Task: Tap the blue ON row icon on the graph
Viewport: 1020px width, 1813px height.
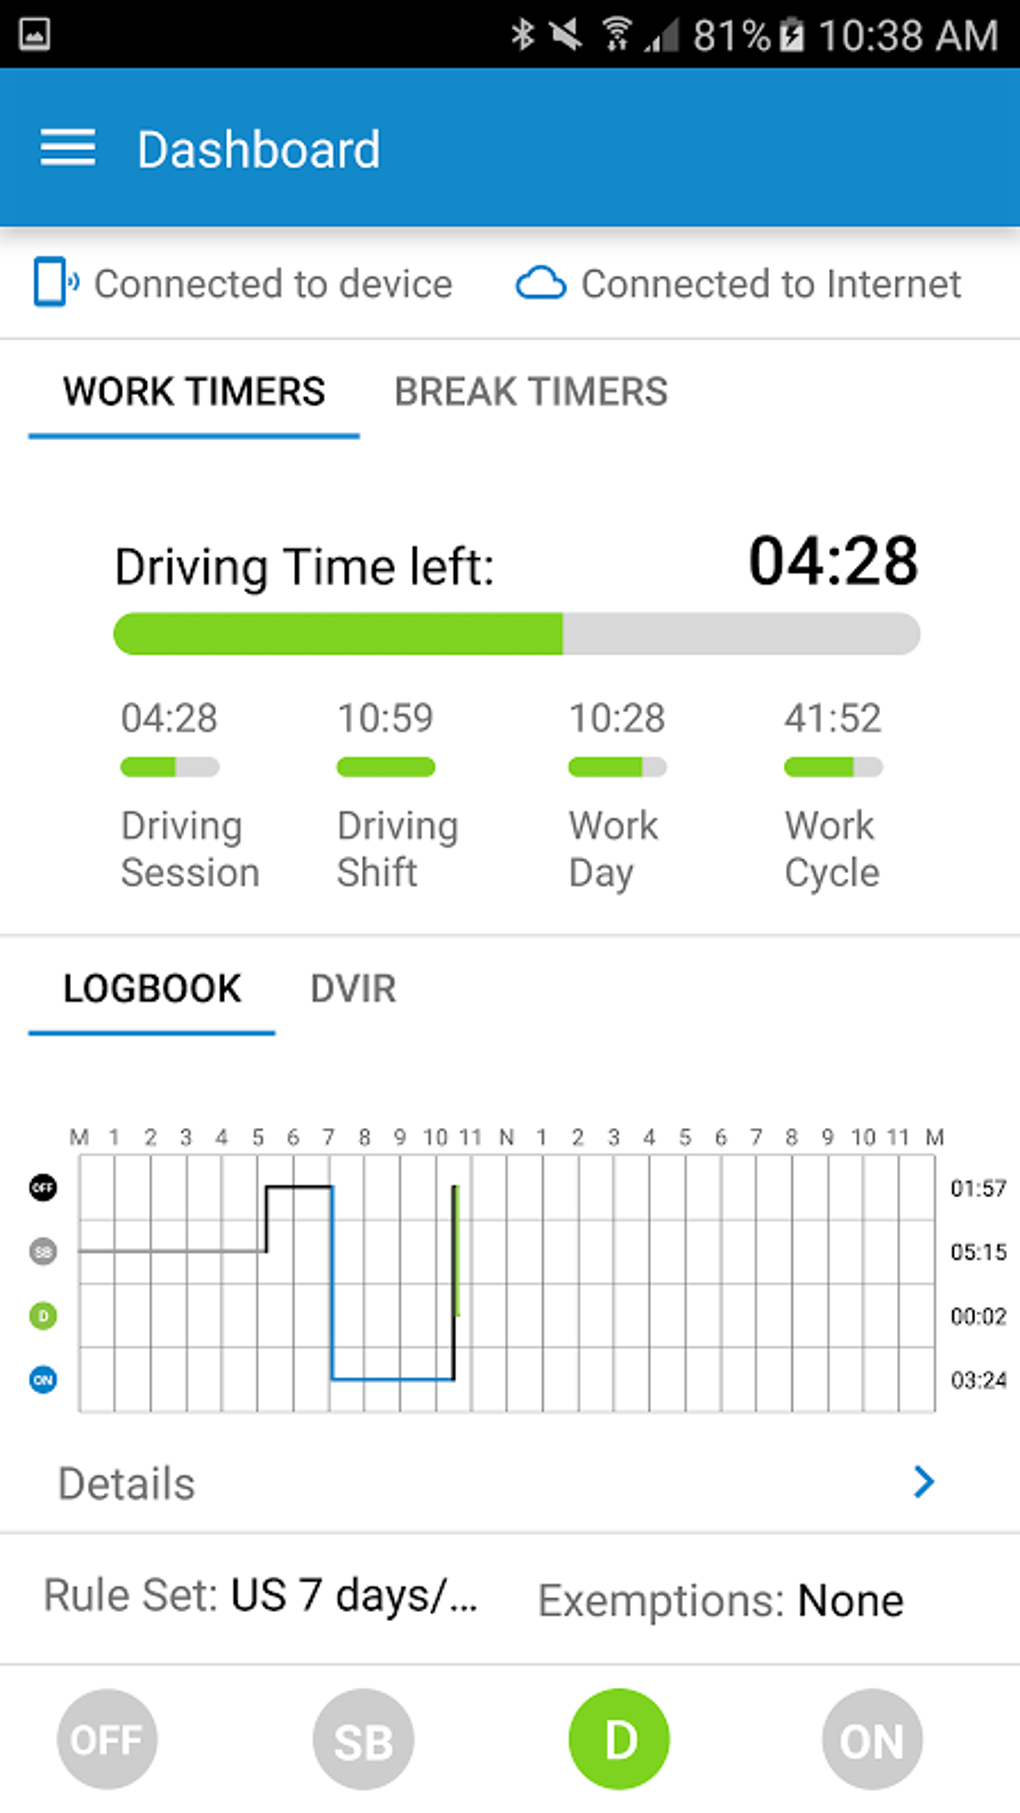Action: pyautogui.click(x=43, y=1380)
